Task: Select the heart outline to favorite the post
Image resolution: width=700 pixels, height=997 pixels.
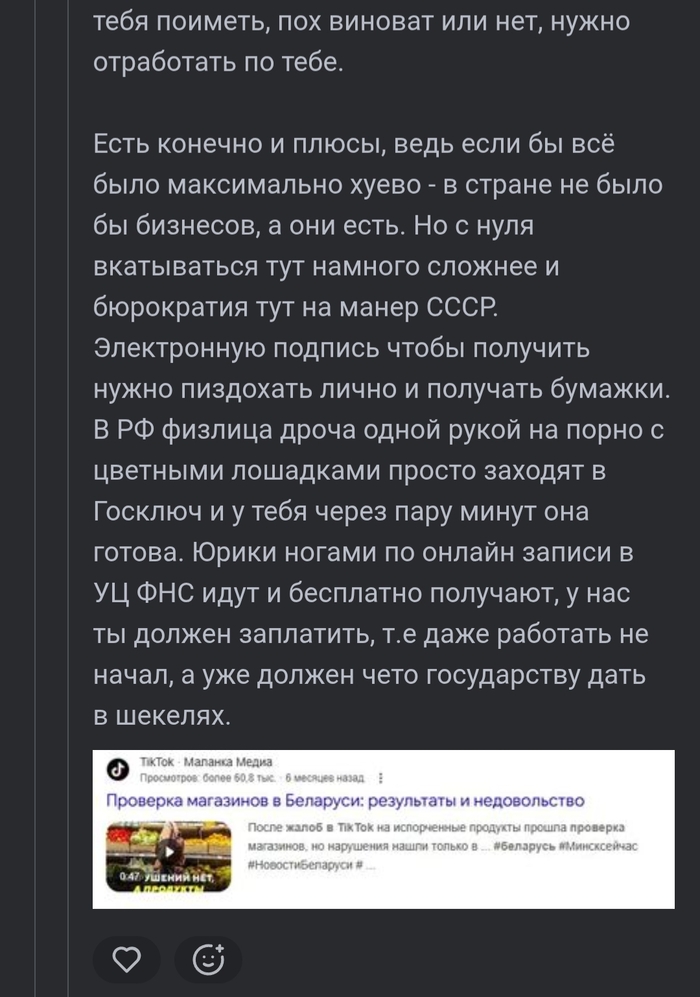Action: pyautogui.click(x=126, y=958)
